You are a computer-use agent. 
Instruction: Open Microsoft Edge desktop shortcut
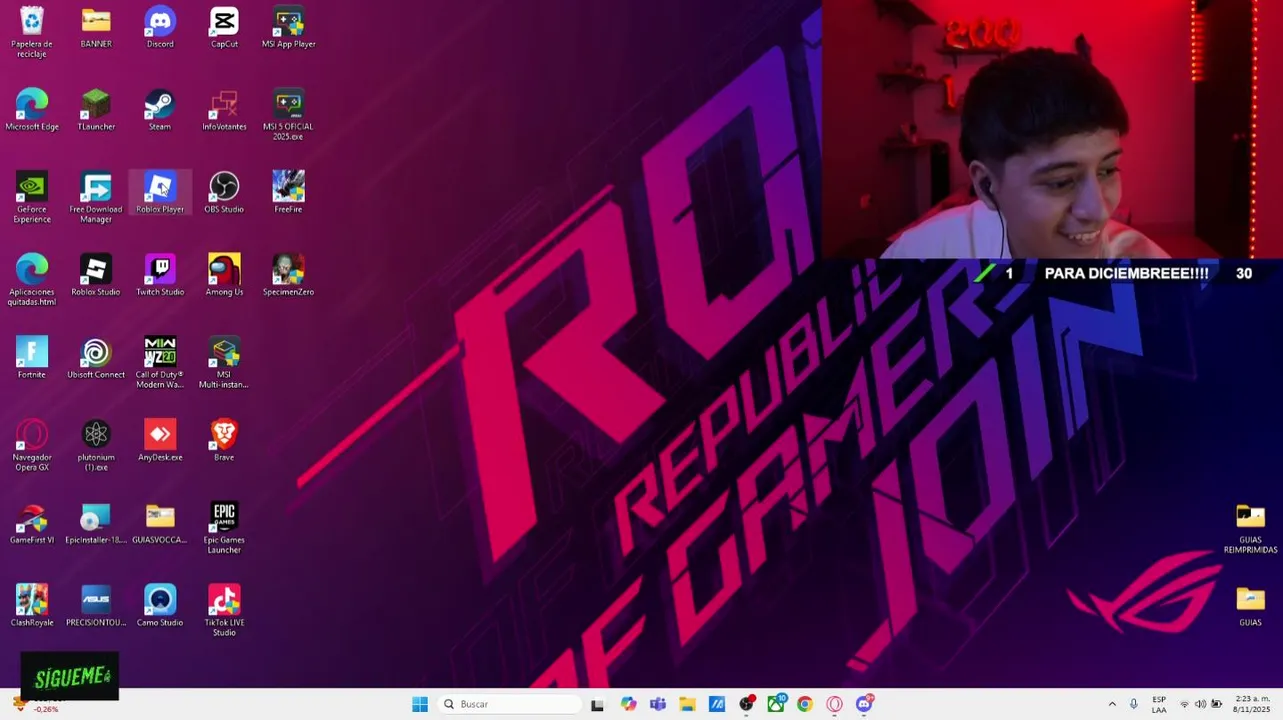32,110
